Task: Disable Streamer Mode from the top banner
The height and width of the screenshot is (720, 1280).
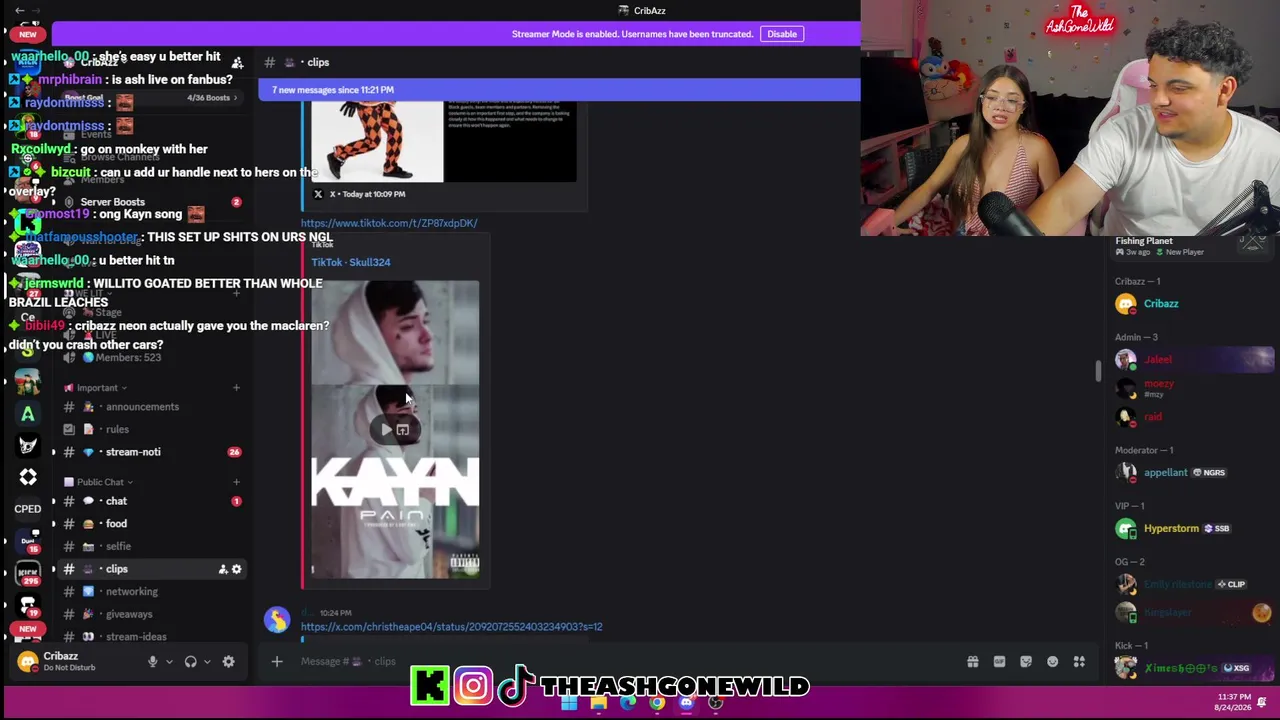Action: [781, 34]
